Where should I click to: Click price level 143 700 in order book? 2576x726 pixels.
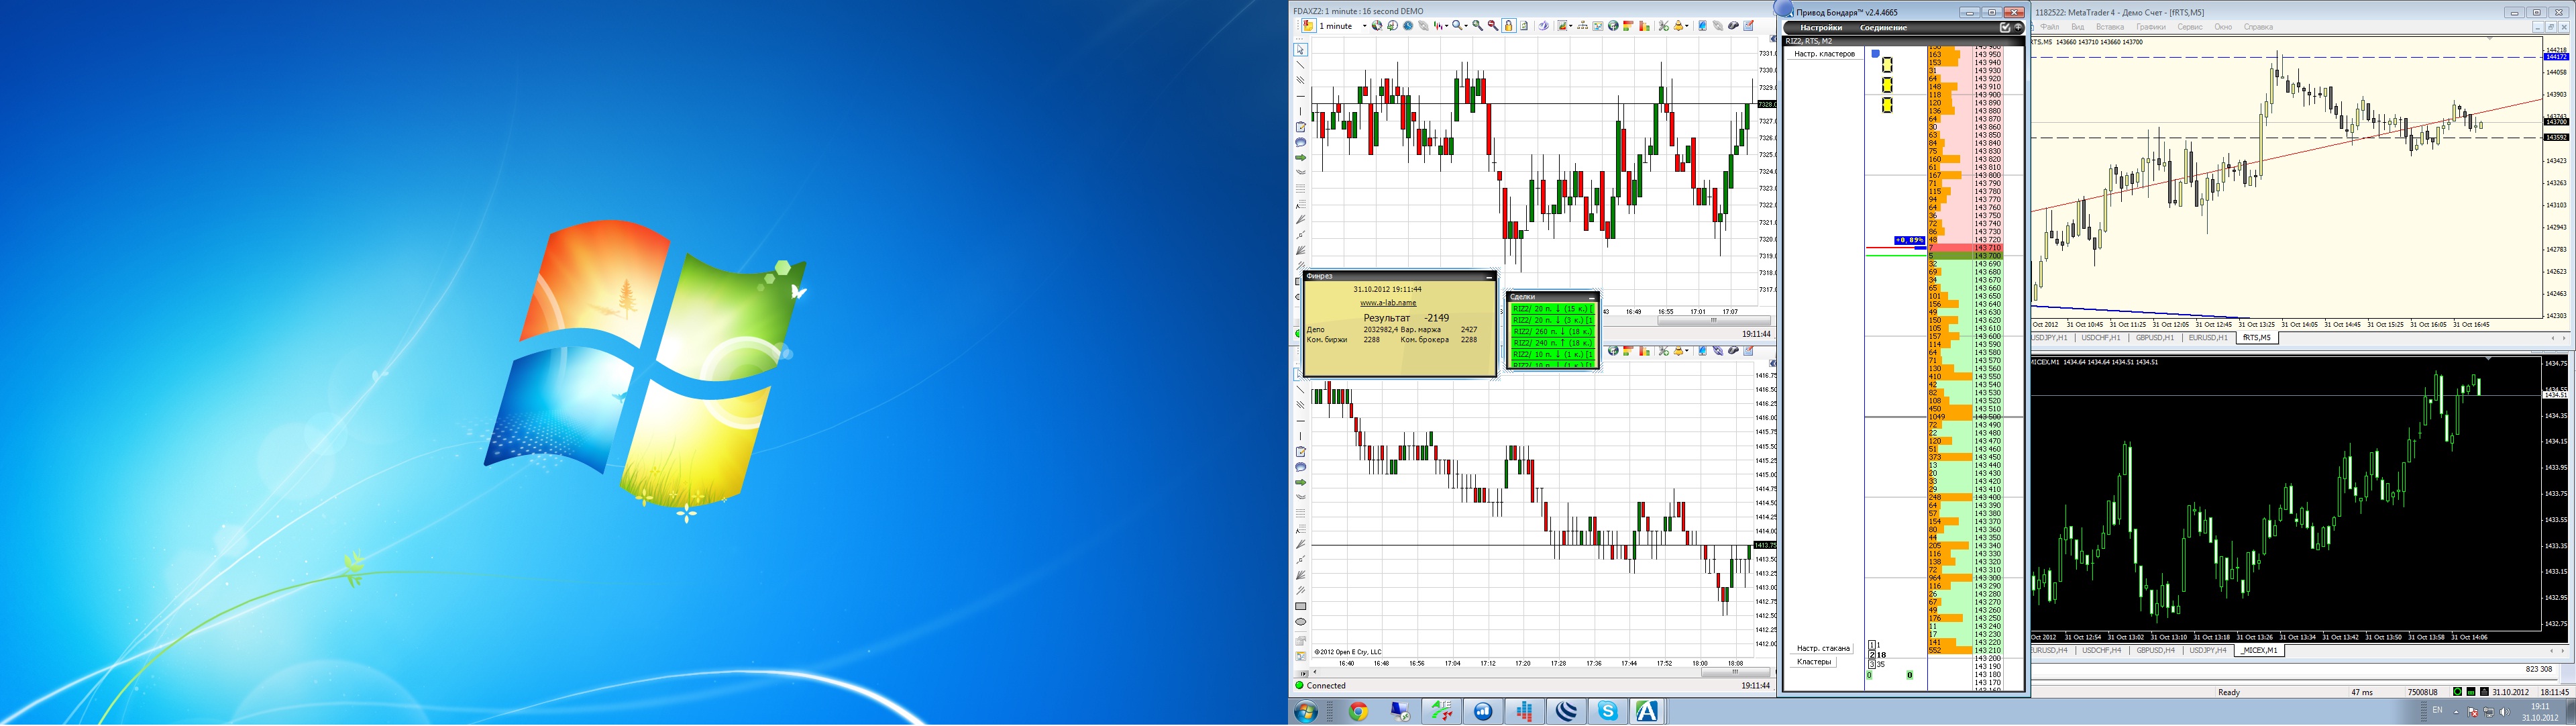[1988, 256]
